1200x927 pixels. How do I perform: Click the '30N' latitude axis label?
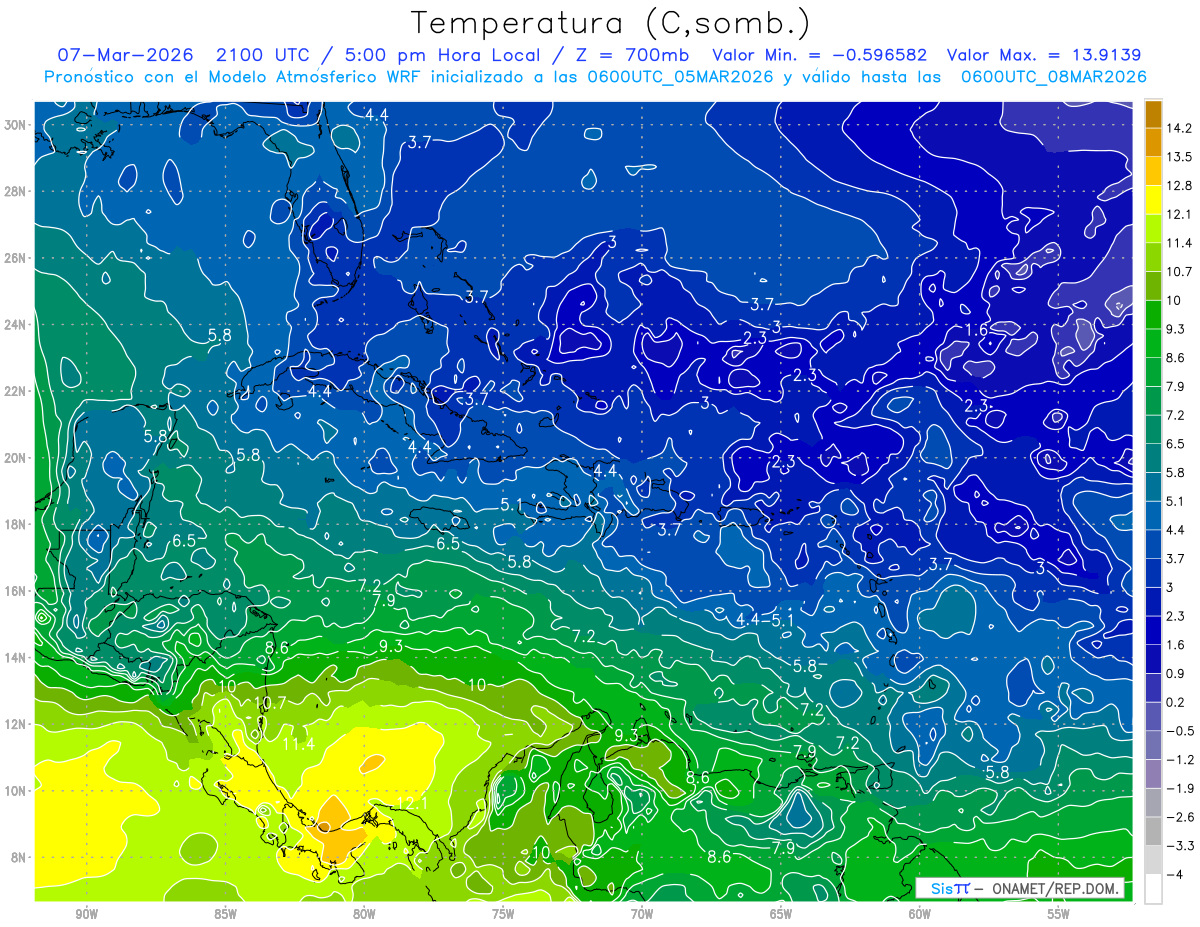16,125
